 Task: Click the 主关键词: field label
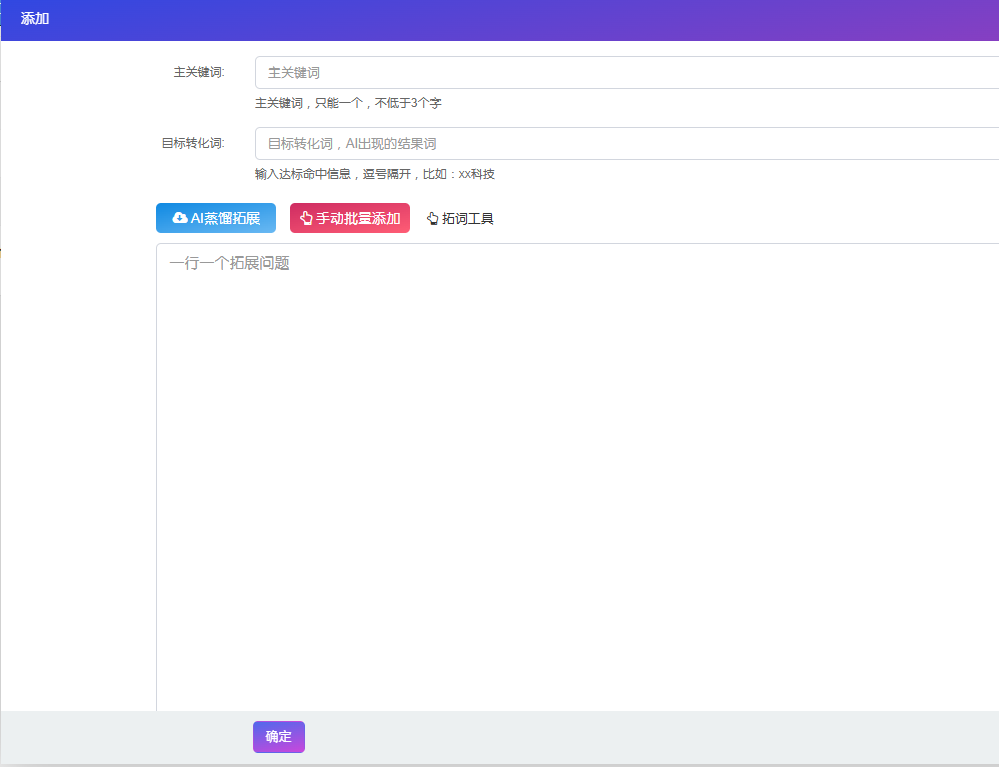[199, 72]
